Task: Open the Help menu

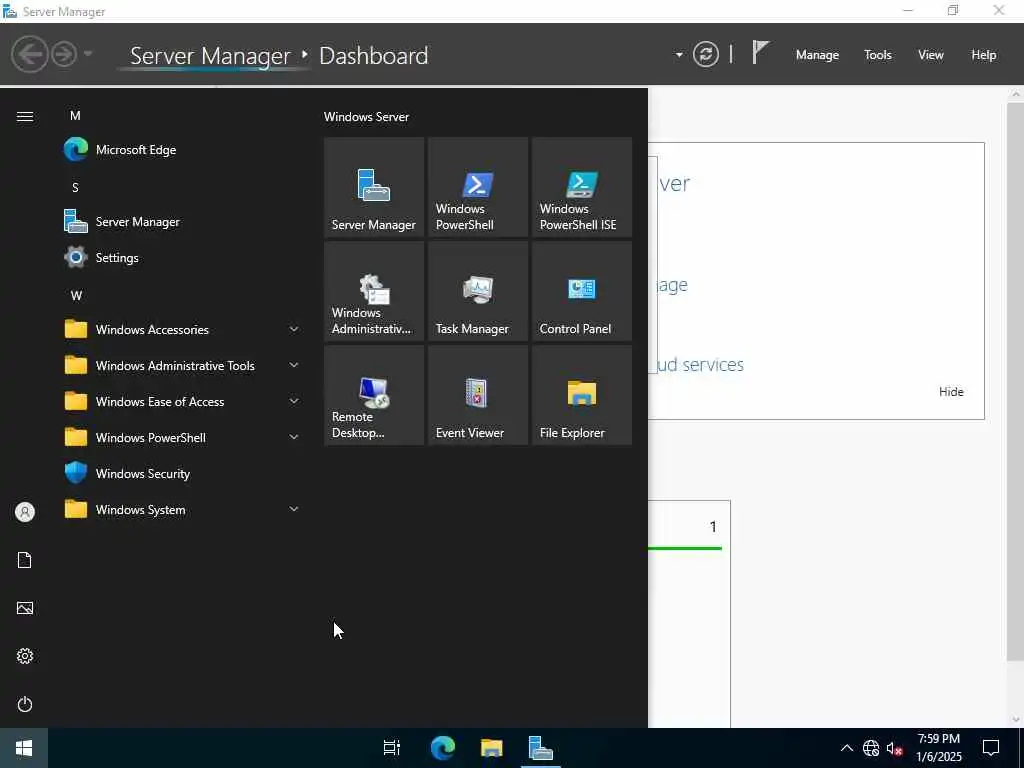Action: [983, 55]
